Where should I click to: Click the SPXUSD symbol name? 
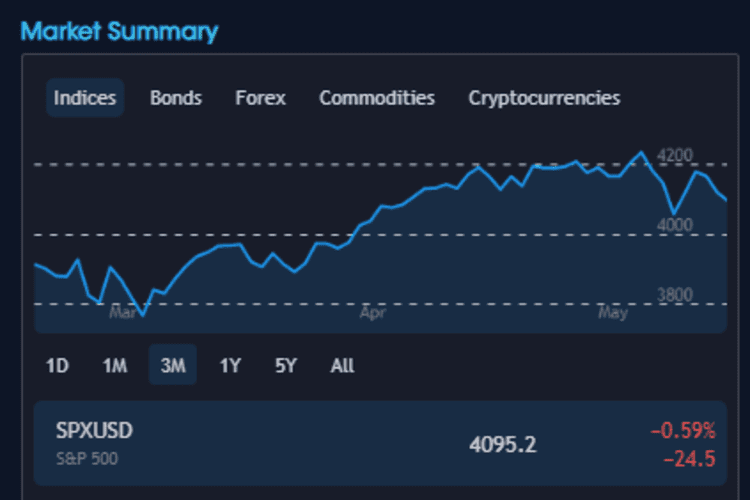click(x=95, y=431)
